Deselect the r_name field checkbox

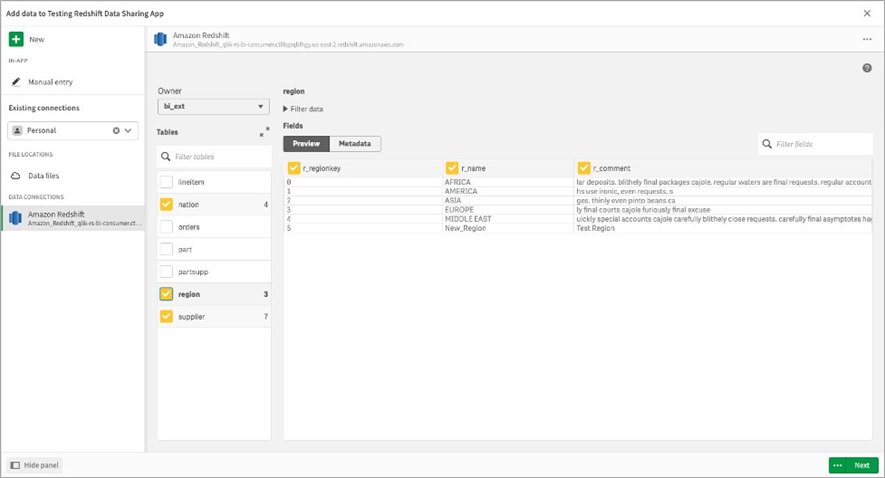[452, 168]
